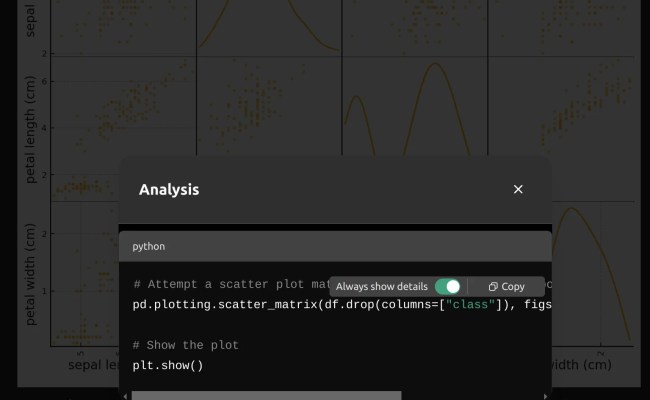Click the petal width (cm) axis label

point(30,274)
